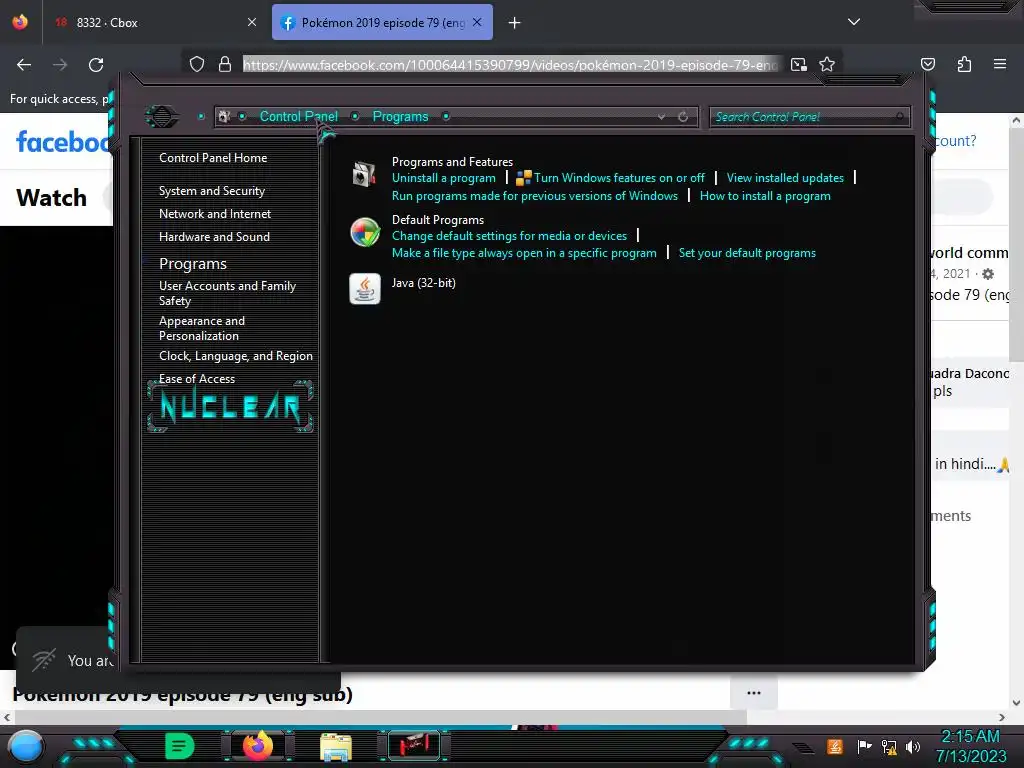Click Firefox forward arrow
This screenshot has height=768, width=1024.
click(60, 65)
